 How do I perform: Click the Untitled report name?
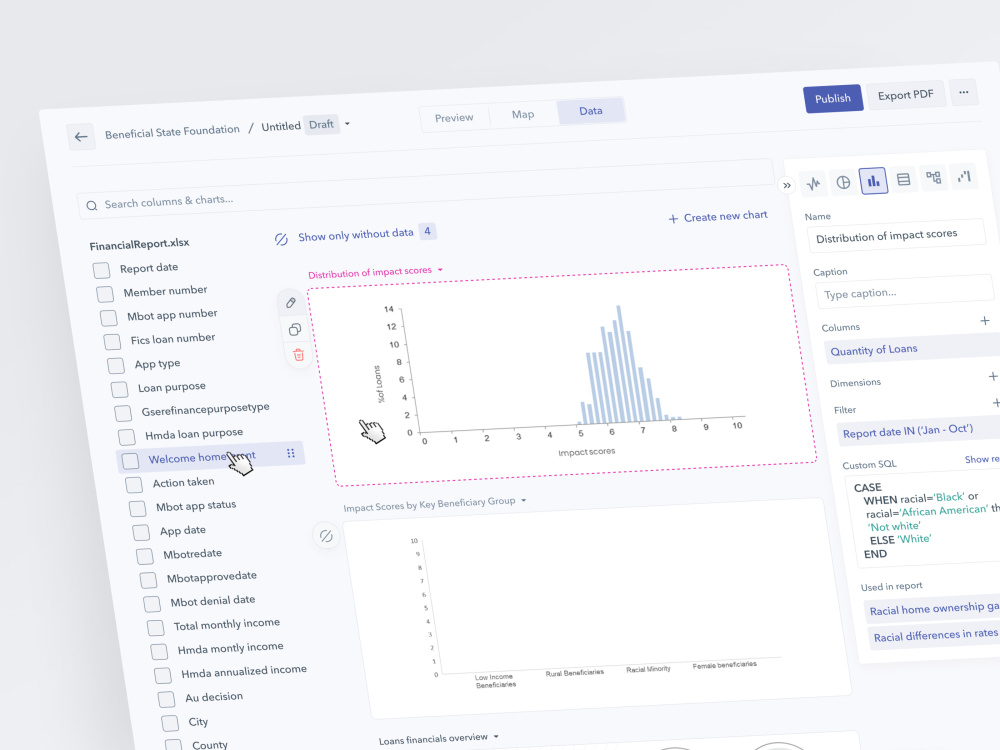281,126
